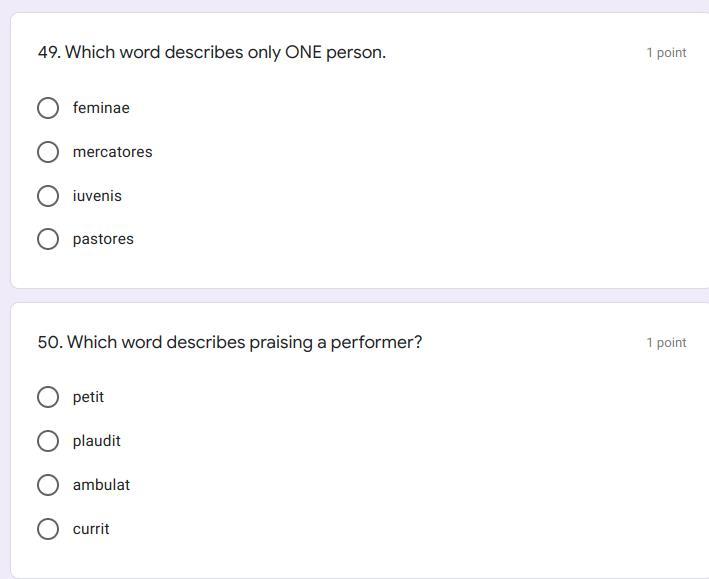The height and width of the screenshot is (579, 709).
Task: Click the answer text "petit"
Action: pos(88,397)
